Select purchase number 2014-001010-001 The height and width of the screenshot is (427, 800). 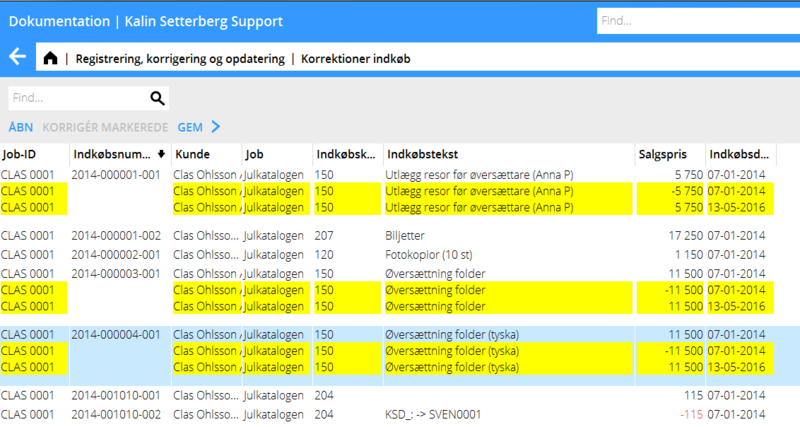click(x=116, y=395)
